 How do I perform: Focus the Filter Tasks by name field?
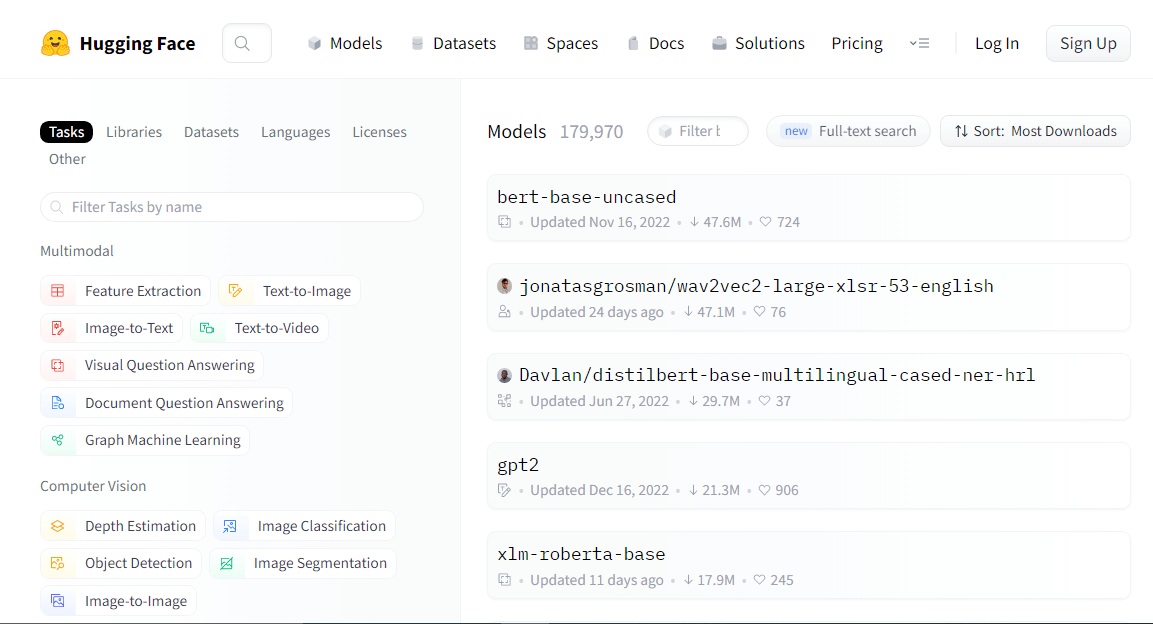point(232,207)
